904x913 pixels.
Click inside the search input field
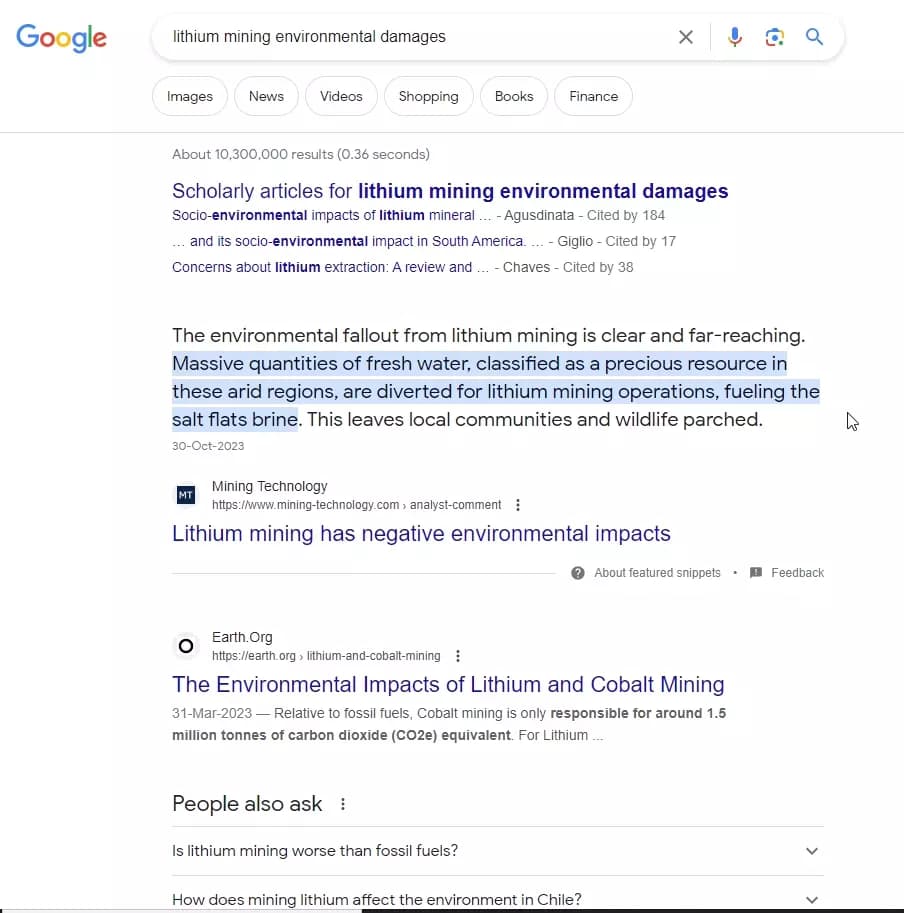[x=400, y=36]
